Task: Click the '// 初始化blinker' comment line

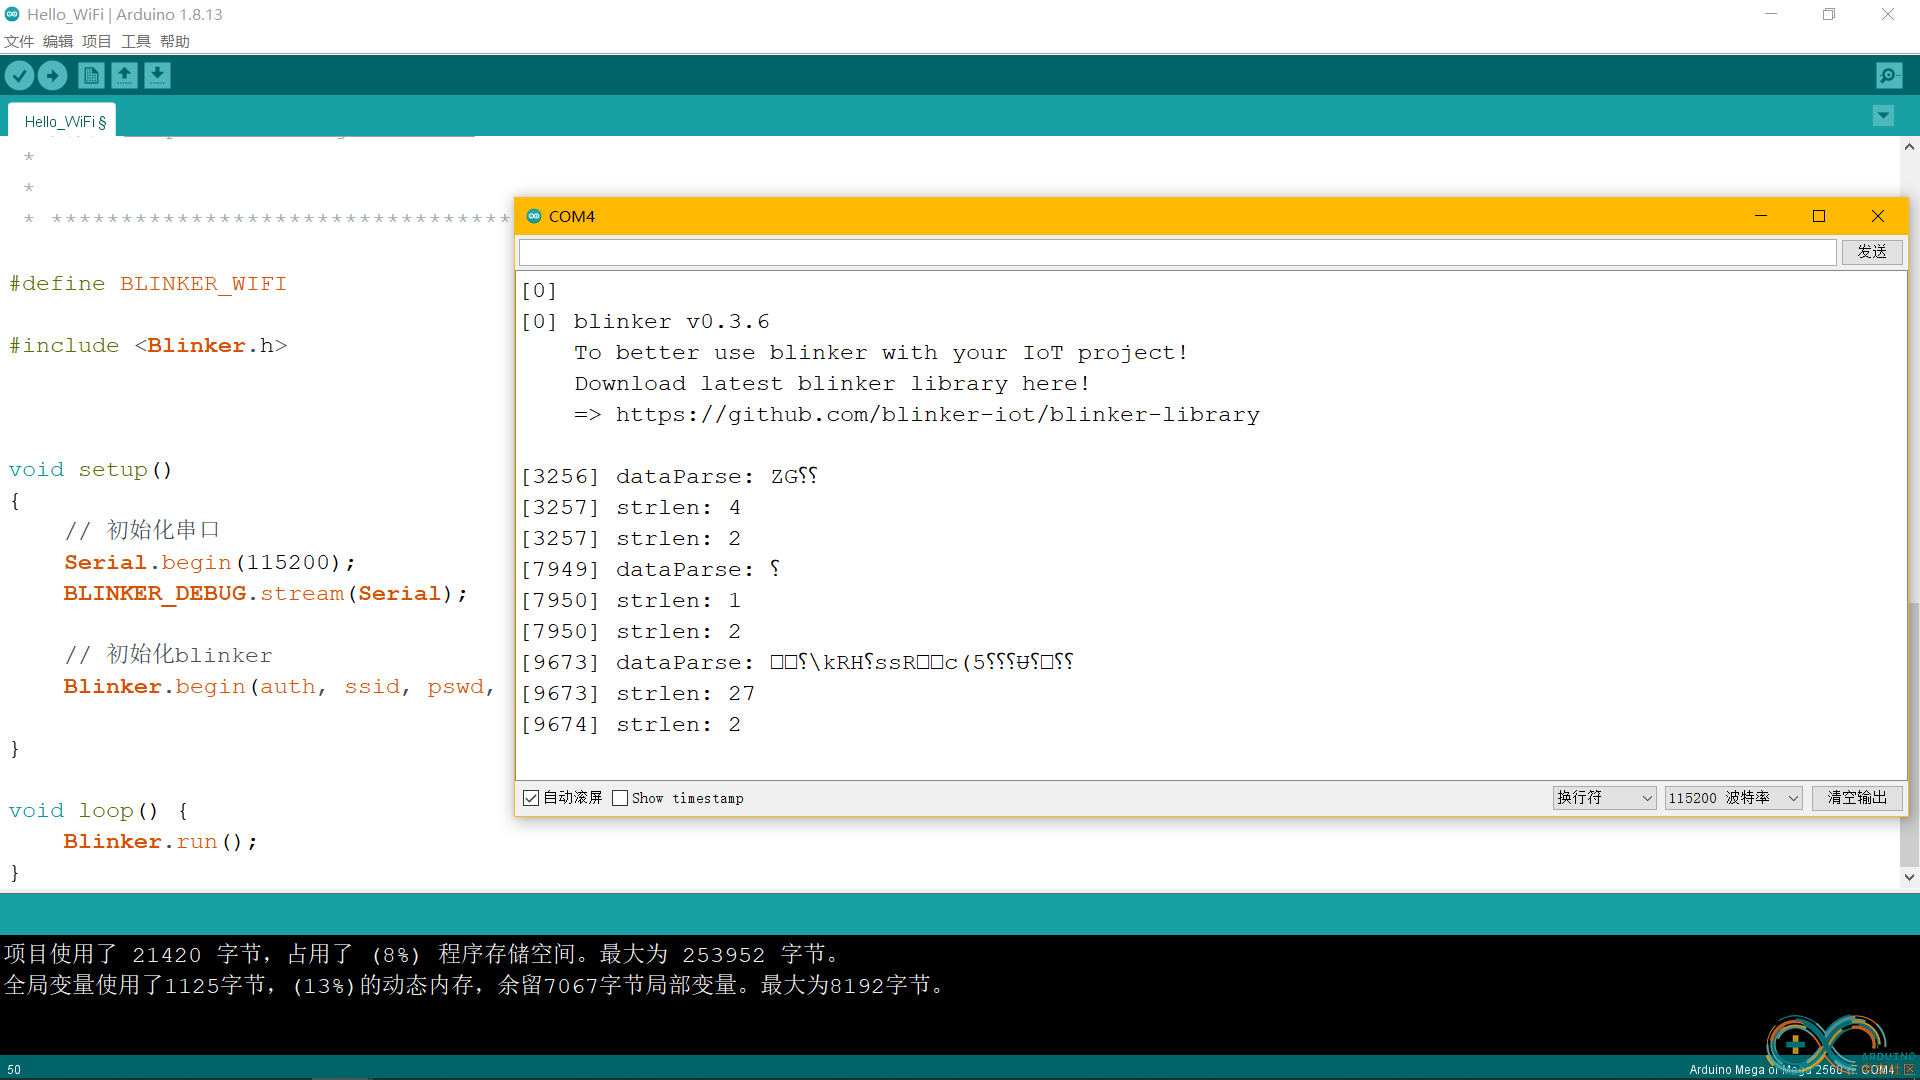Action: (x=169, y=655)
